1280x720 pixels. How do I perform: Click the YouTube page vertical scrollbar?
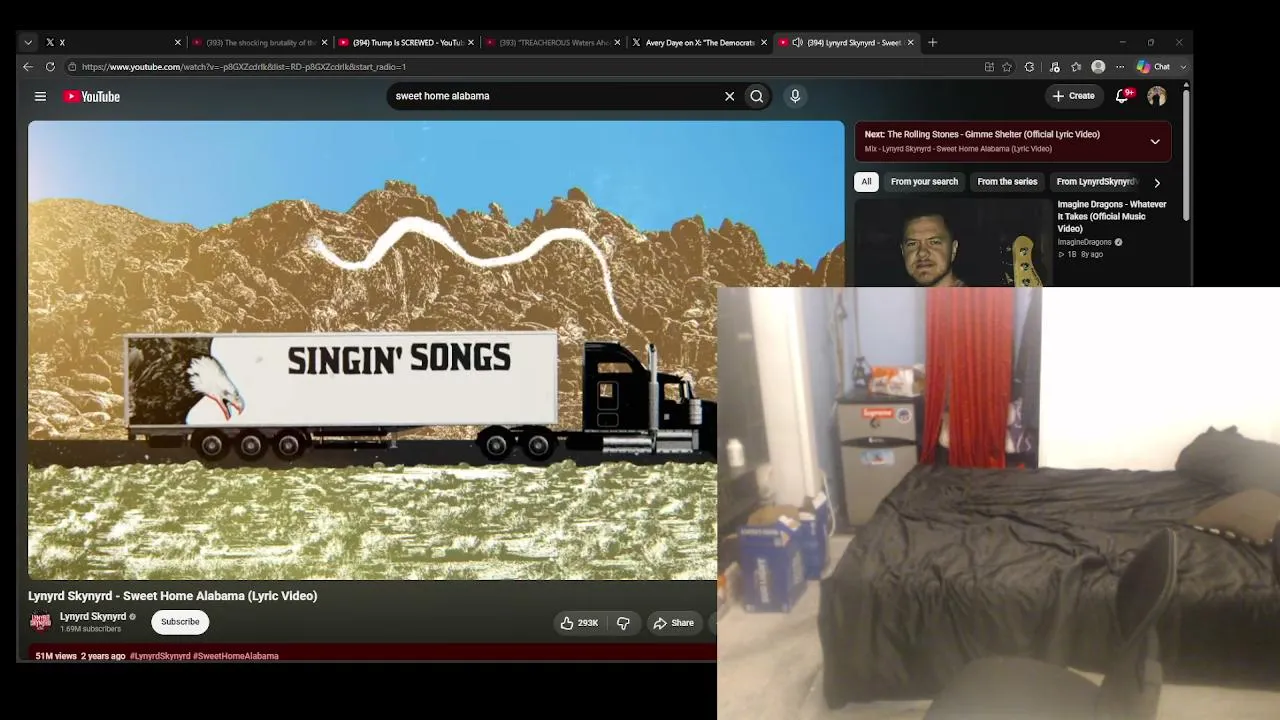click(1186, 155)
